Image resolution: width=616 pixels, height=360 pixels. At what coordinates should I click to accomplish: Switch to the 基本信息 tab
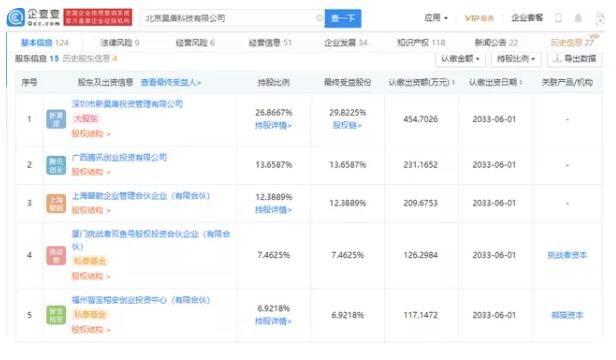pos(44,42)
